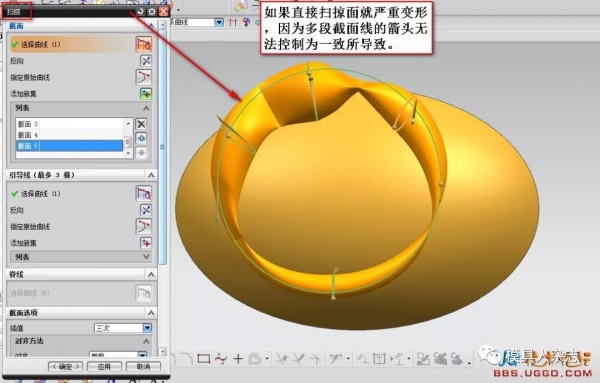
Task: Select the point plus tool in bottom toolbar
Action: [x=238, y=359]
